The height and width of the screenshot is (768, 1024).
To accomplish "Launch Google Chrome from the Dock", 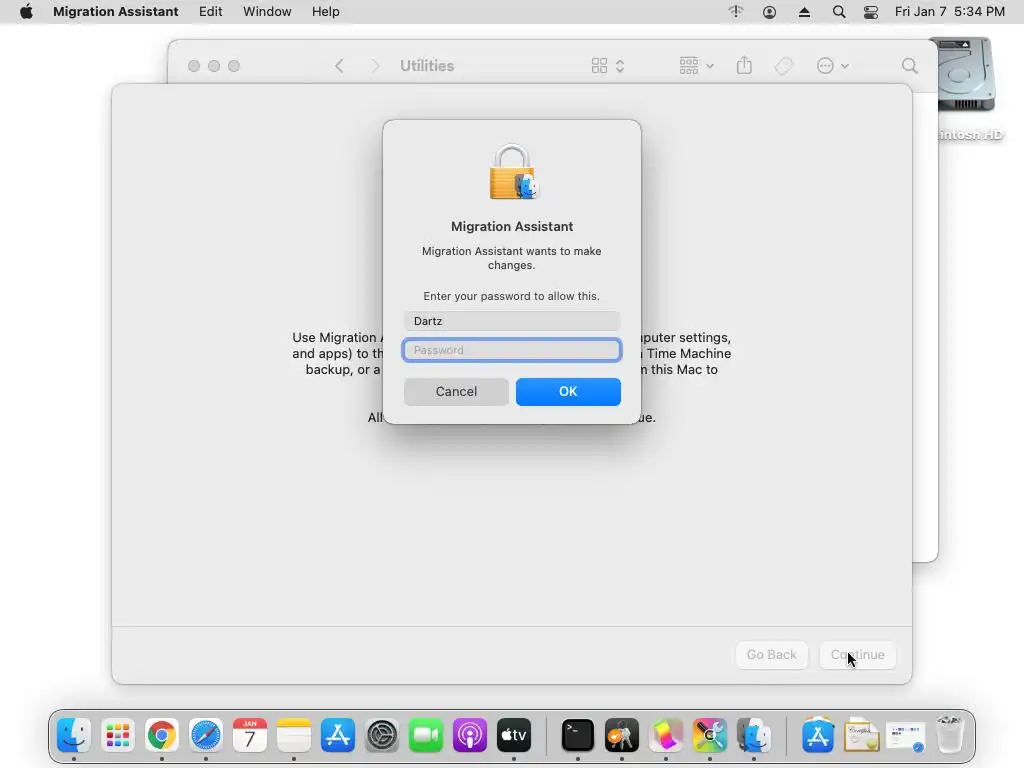I will [162, 735].
